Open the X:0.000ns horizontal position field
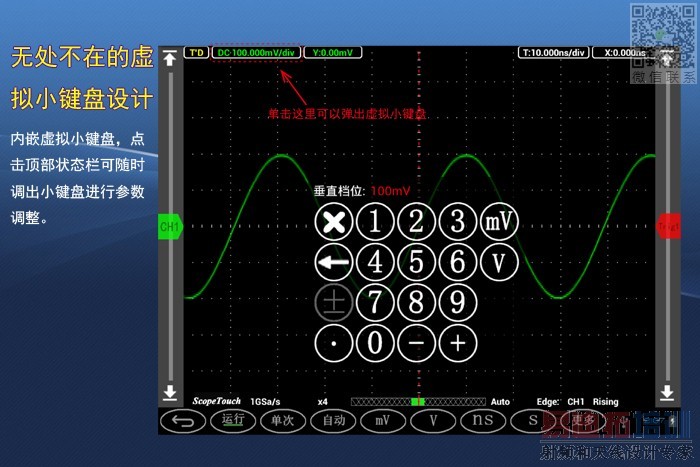The image size is (700, 467). click(625, 53)
